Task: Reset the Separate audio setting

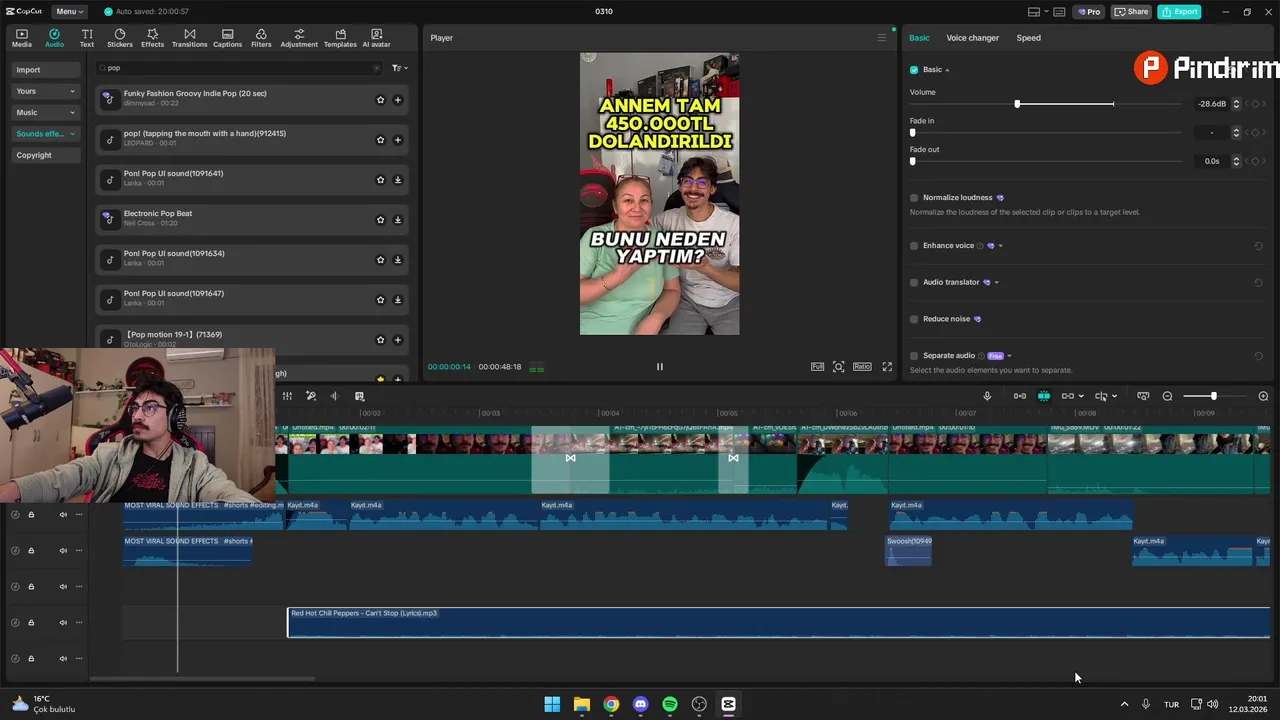Action: point(1259,356)
